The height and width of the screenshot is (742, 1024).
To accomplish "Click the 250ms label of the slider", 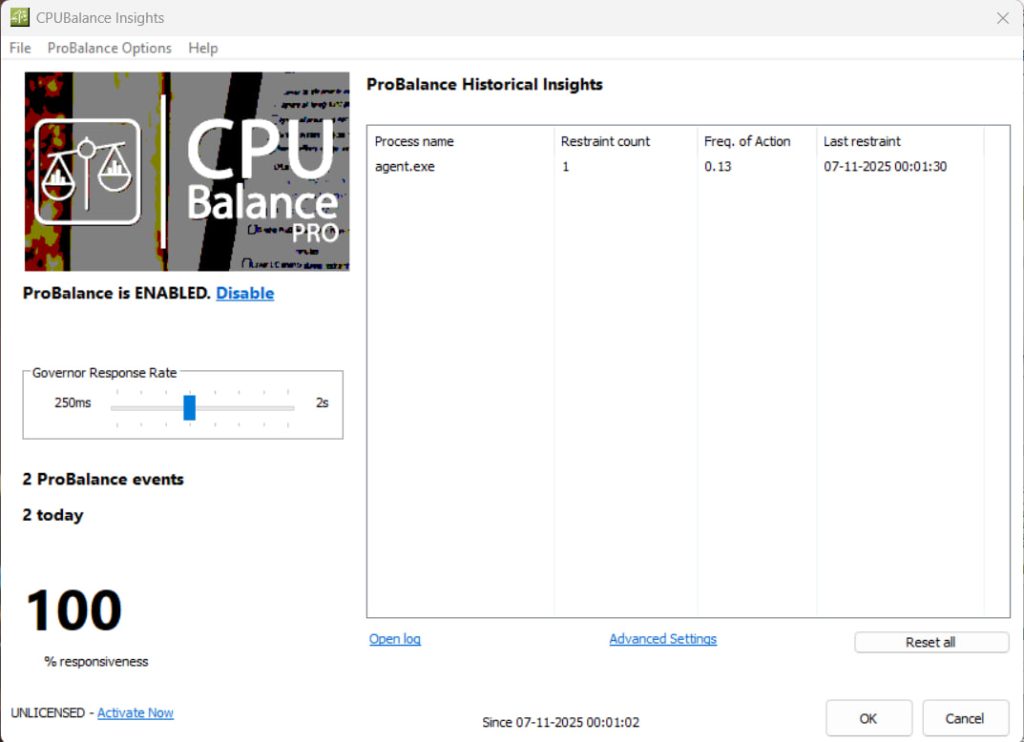I will (72, 403).
